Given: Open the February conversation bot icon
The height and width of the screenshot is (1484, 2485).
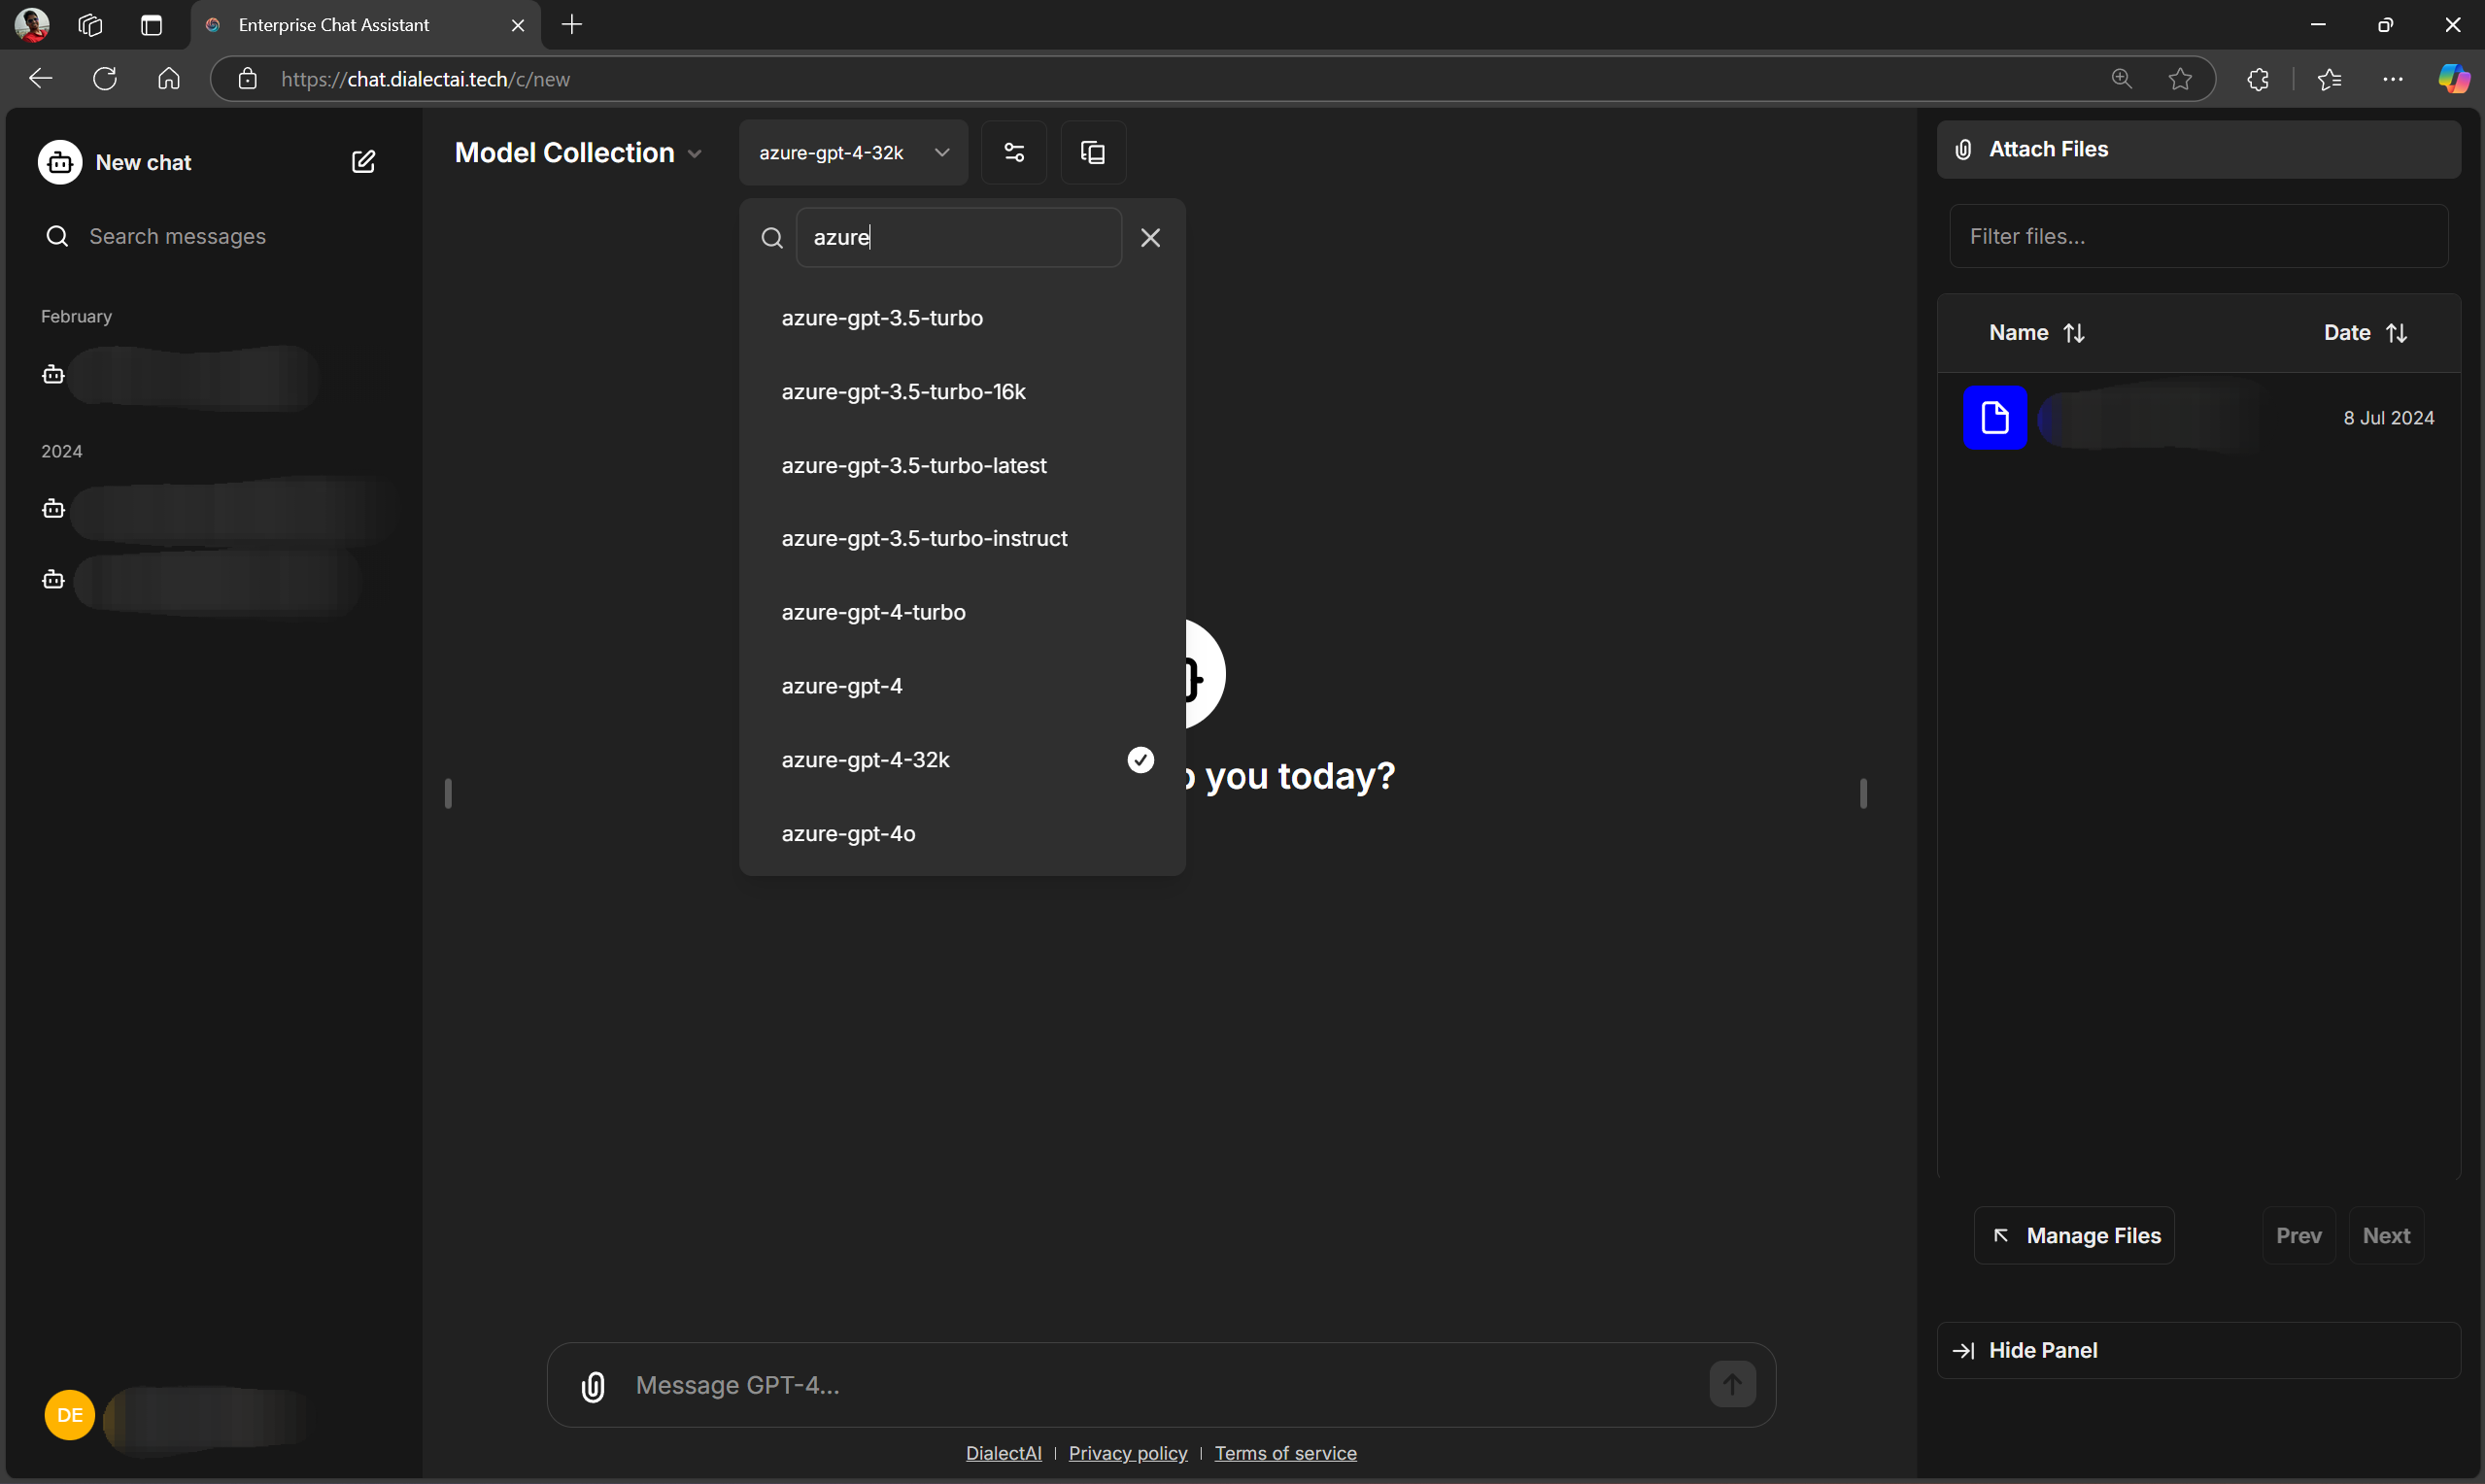Looking at the screenshot, I should click(53, 375).
